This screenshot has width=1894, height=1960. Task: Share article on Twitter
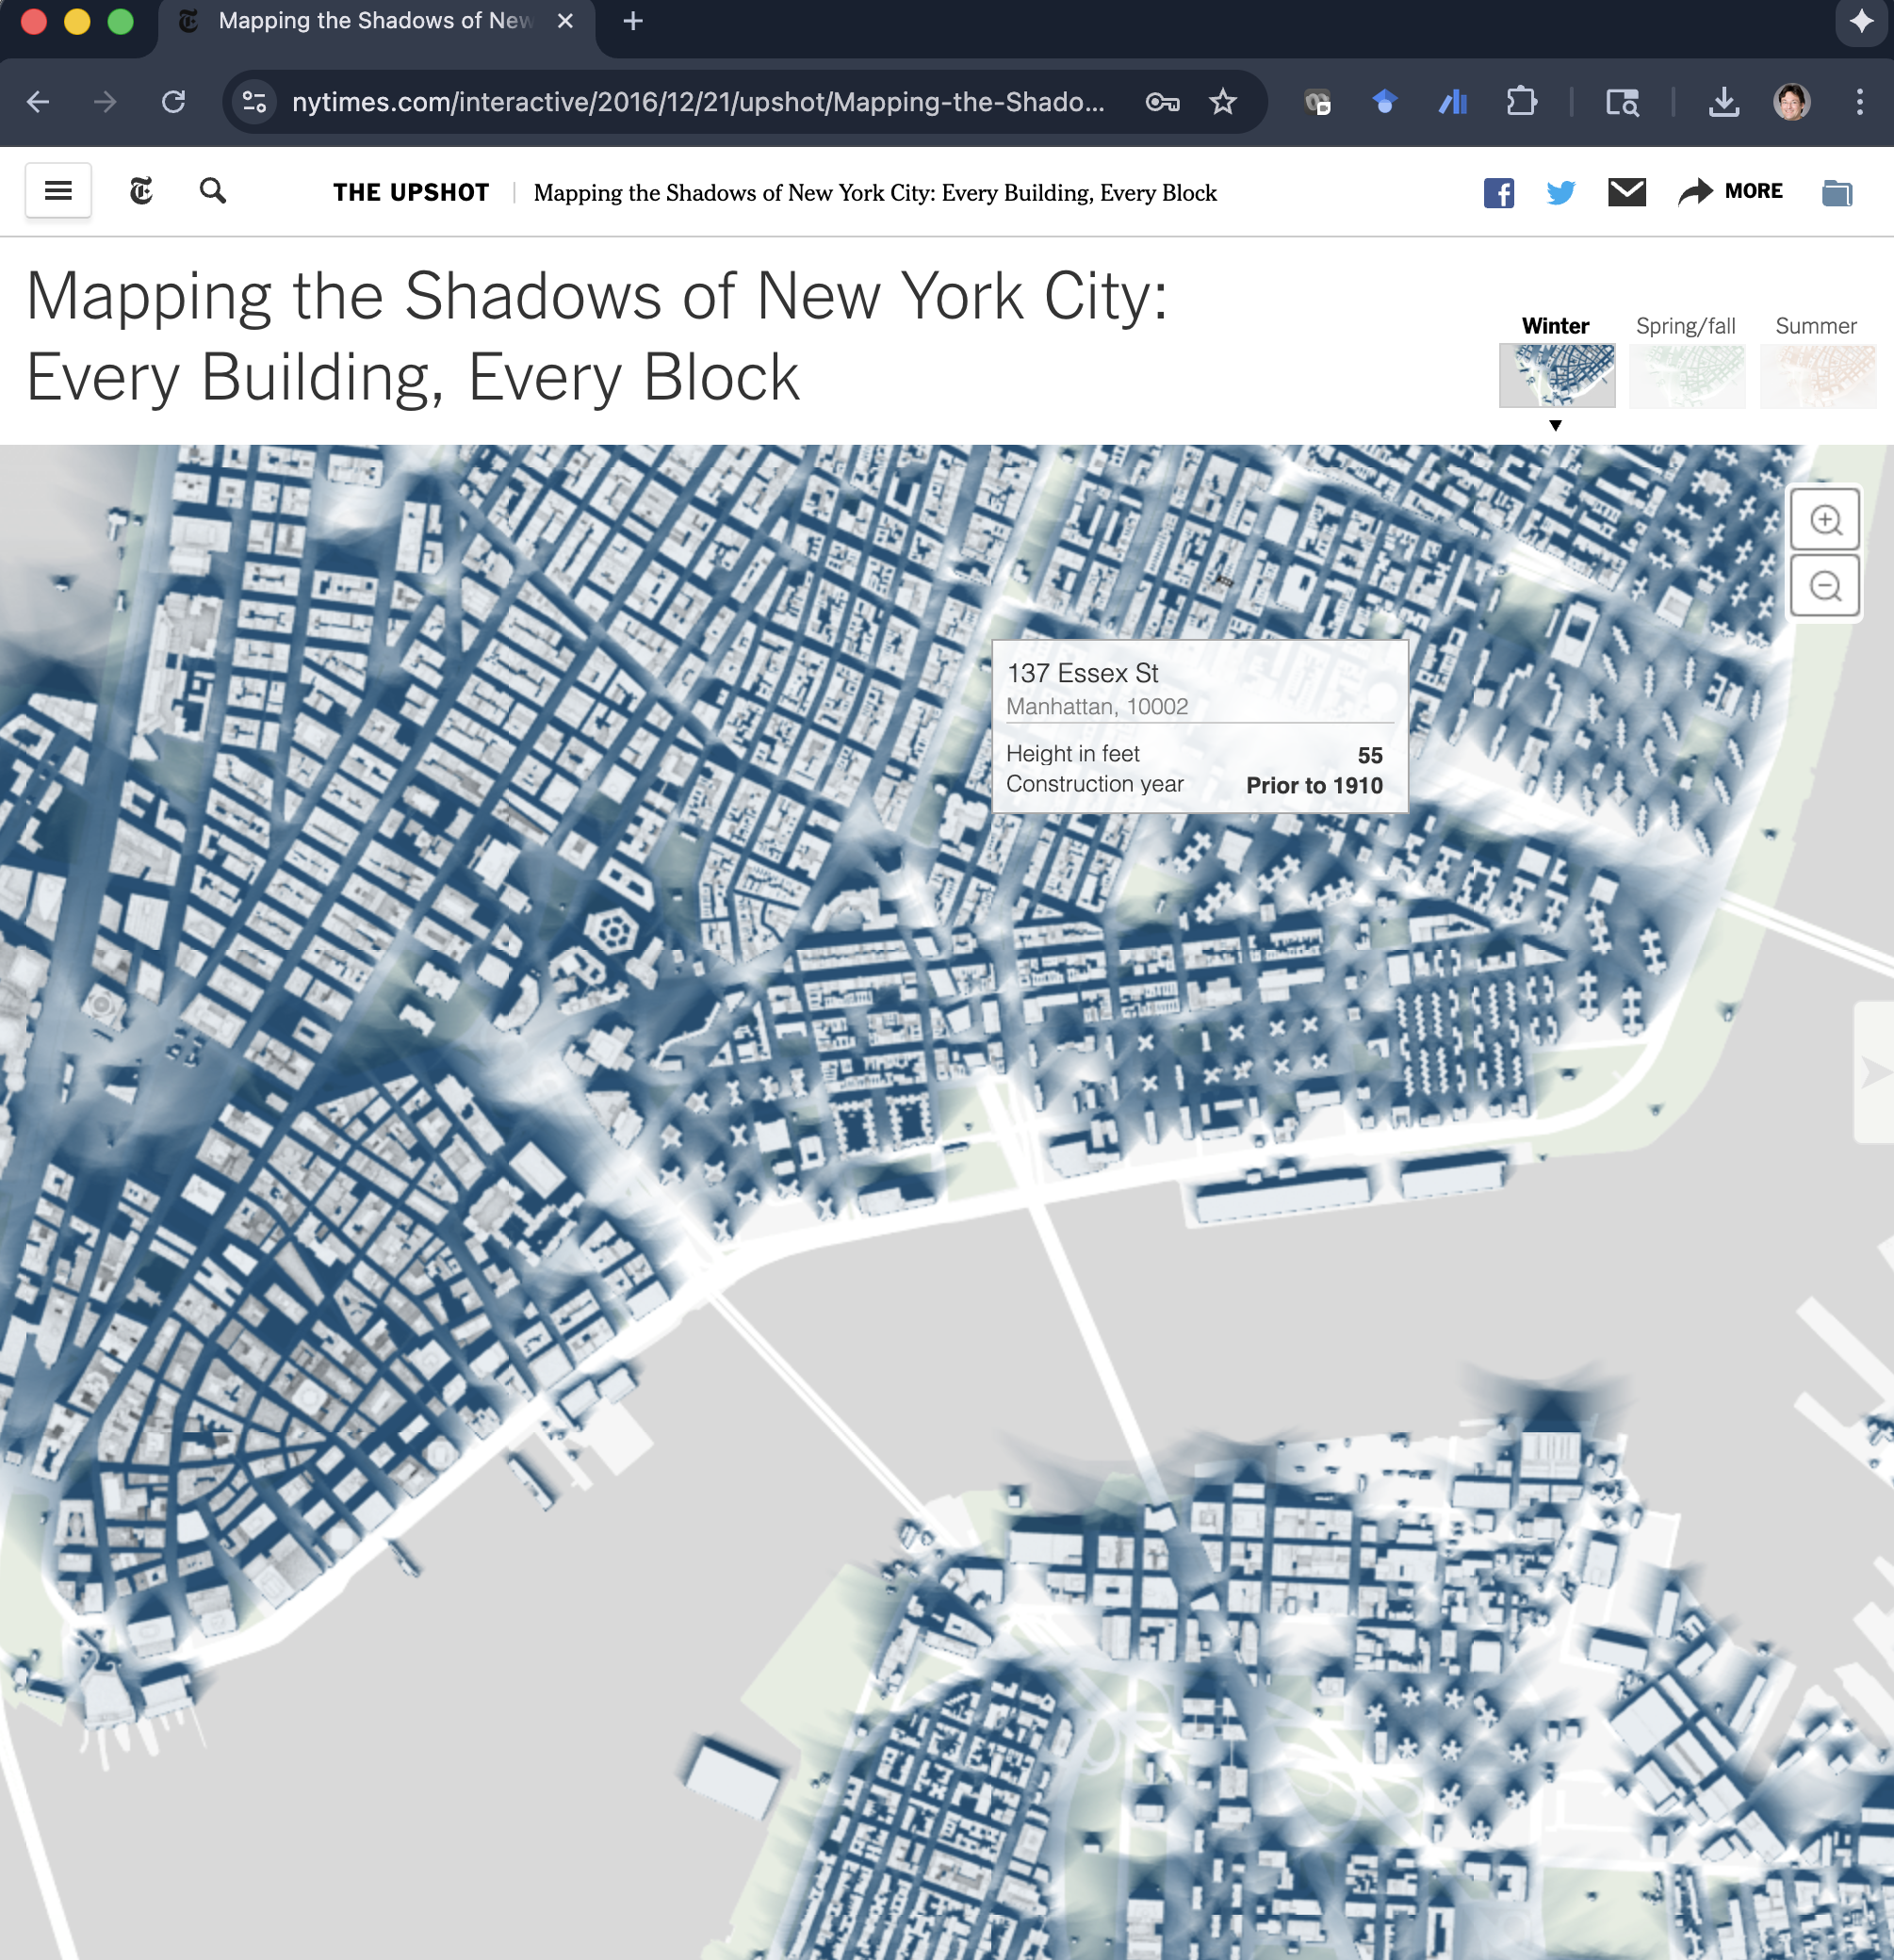click(x=1560, y=192)
